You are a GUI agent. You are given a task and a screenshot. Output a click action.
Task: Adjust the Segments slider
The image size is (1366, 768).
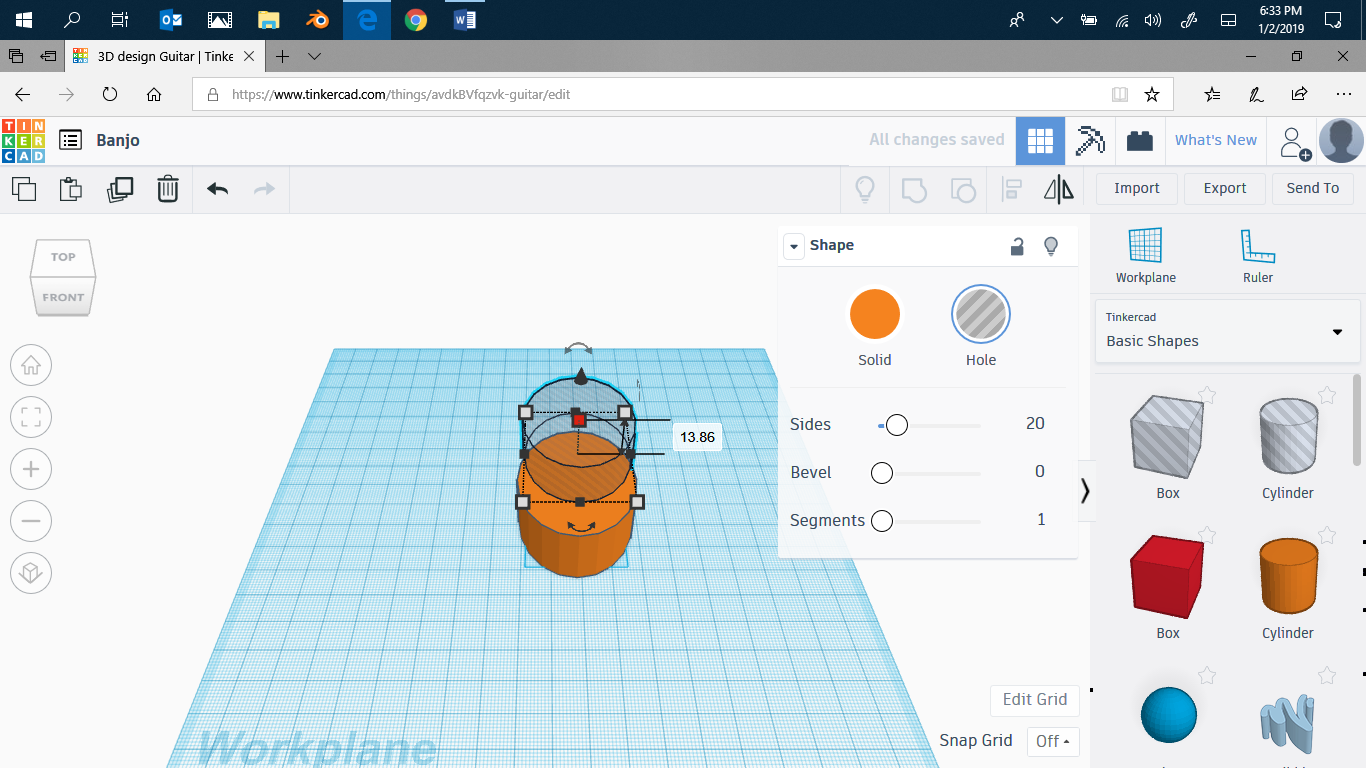[881, 521]
